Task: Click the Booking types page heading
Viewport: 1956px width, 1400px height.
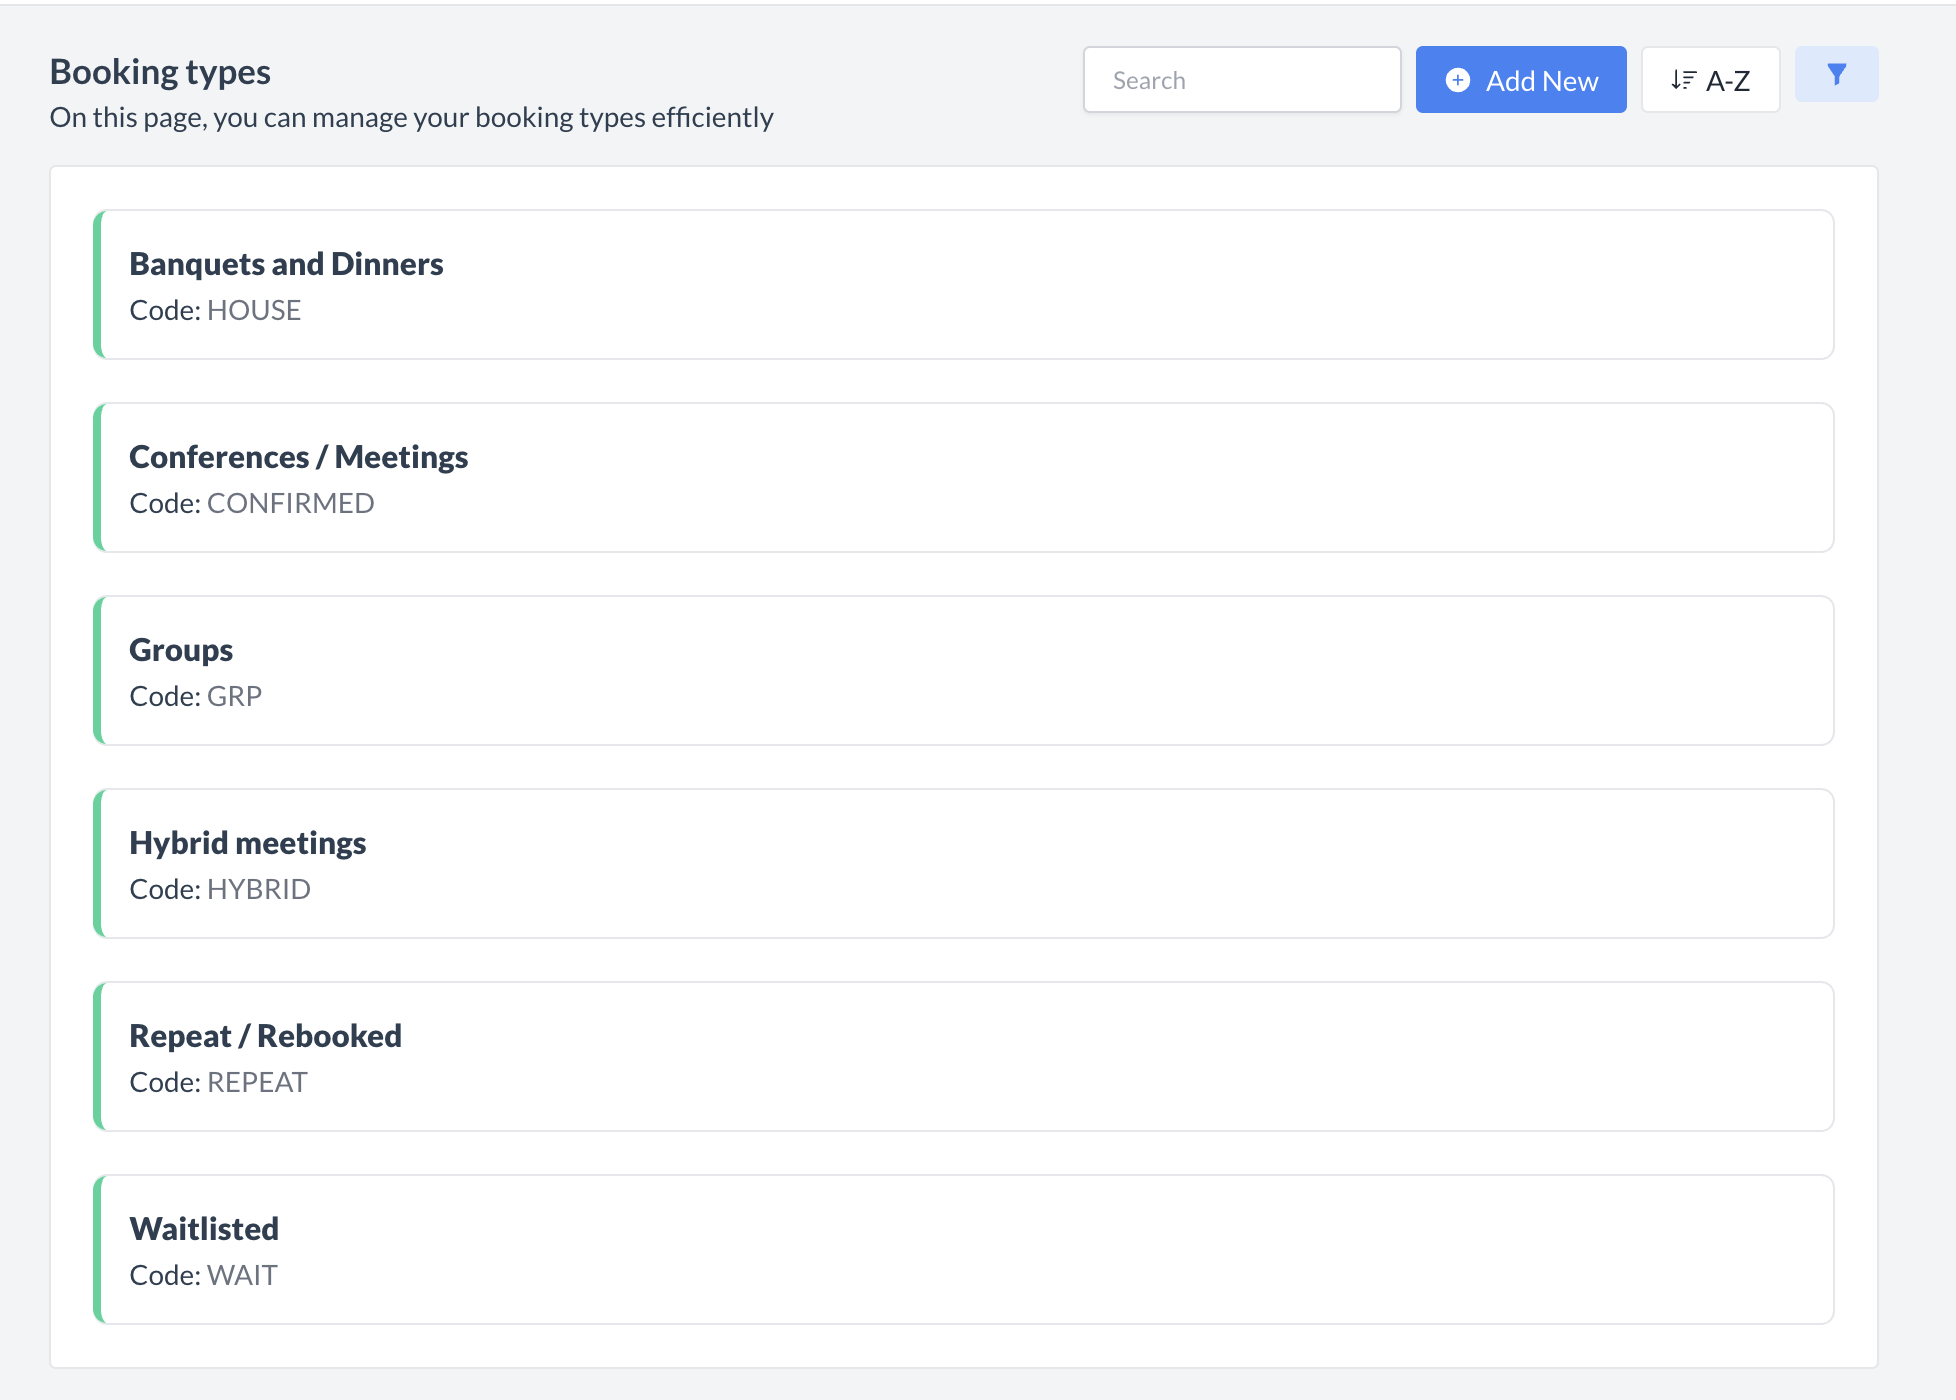Action: click(x=160, y=71)
